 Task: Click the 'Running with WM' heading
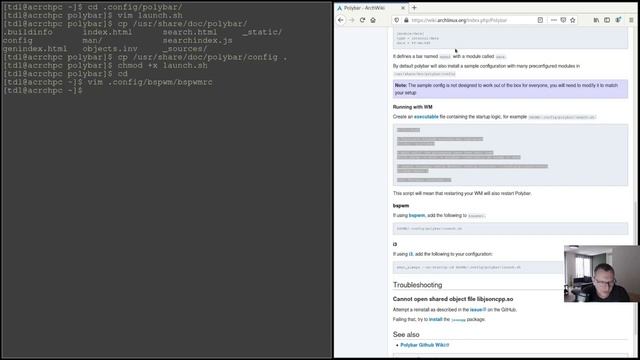click(x=412, y=107)
